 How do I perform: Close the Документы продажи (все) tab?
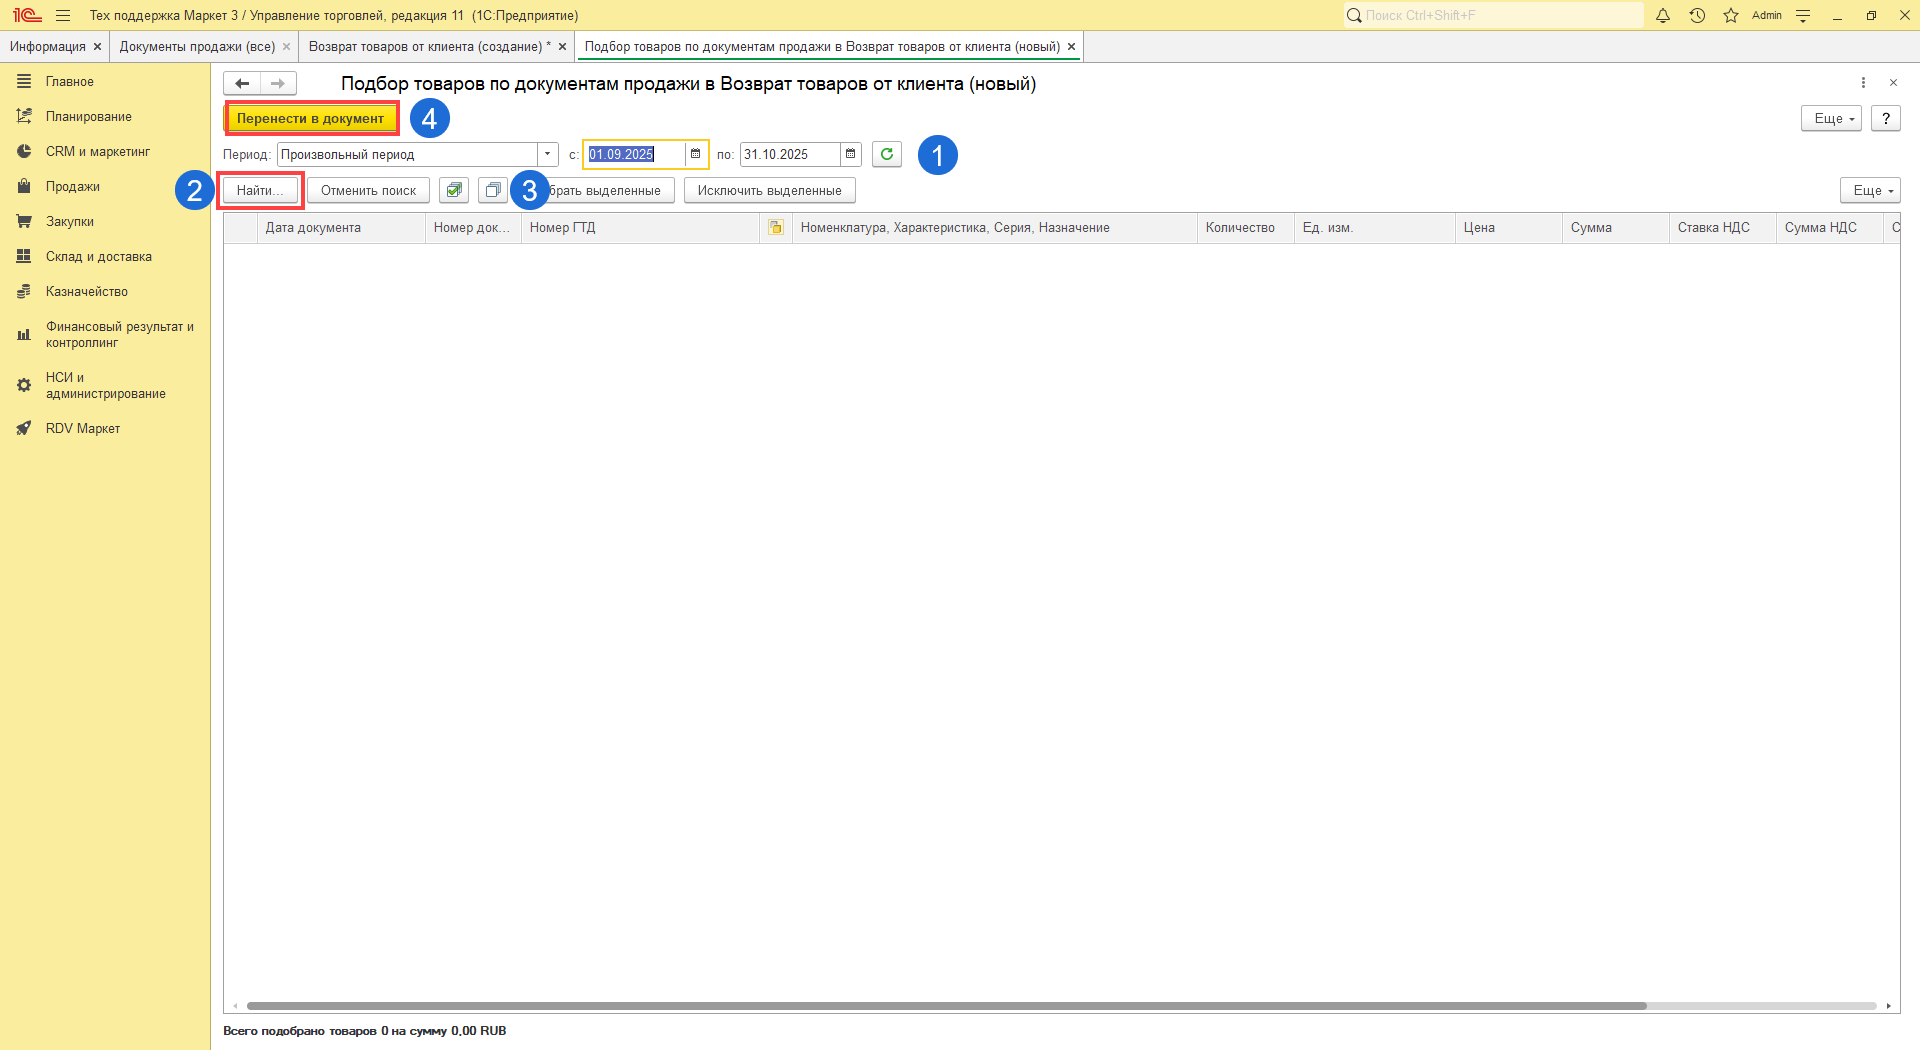(x=286, y=47)
